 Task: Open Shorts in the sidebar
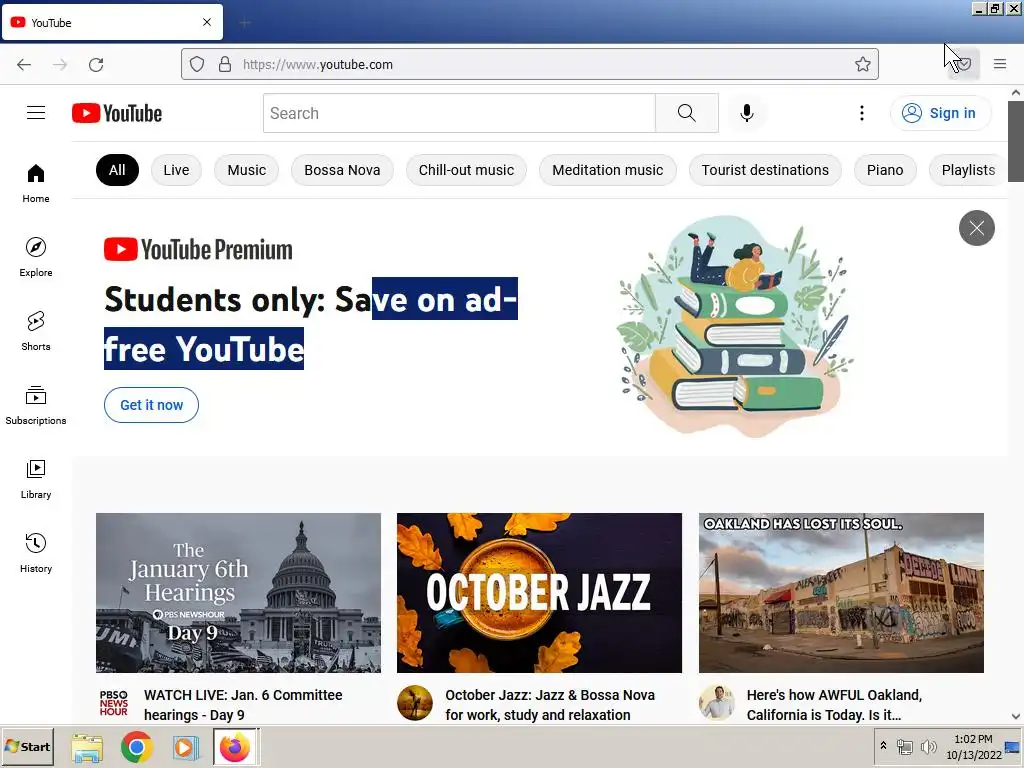pos(36,331)
